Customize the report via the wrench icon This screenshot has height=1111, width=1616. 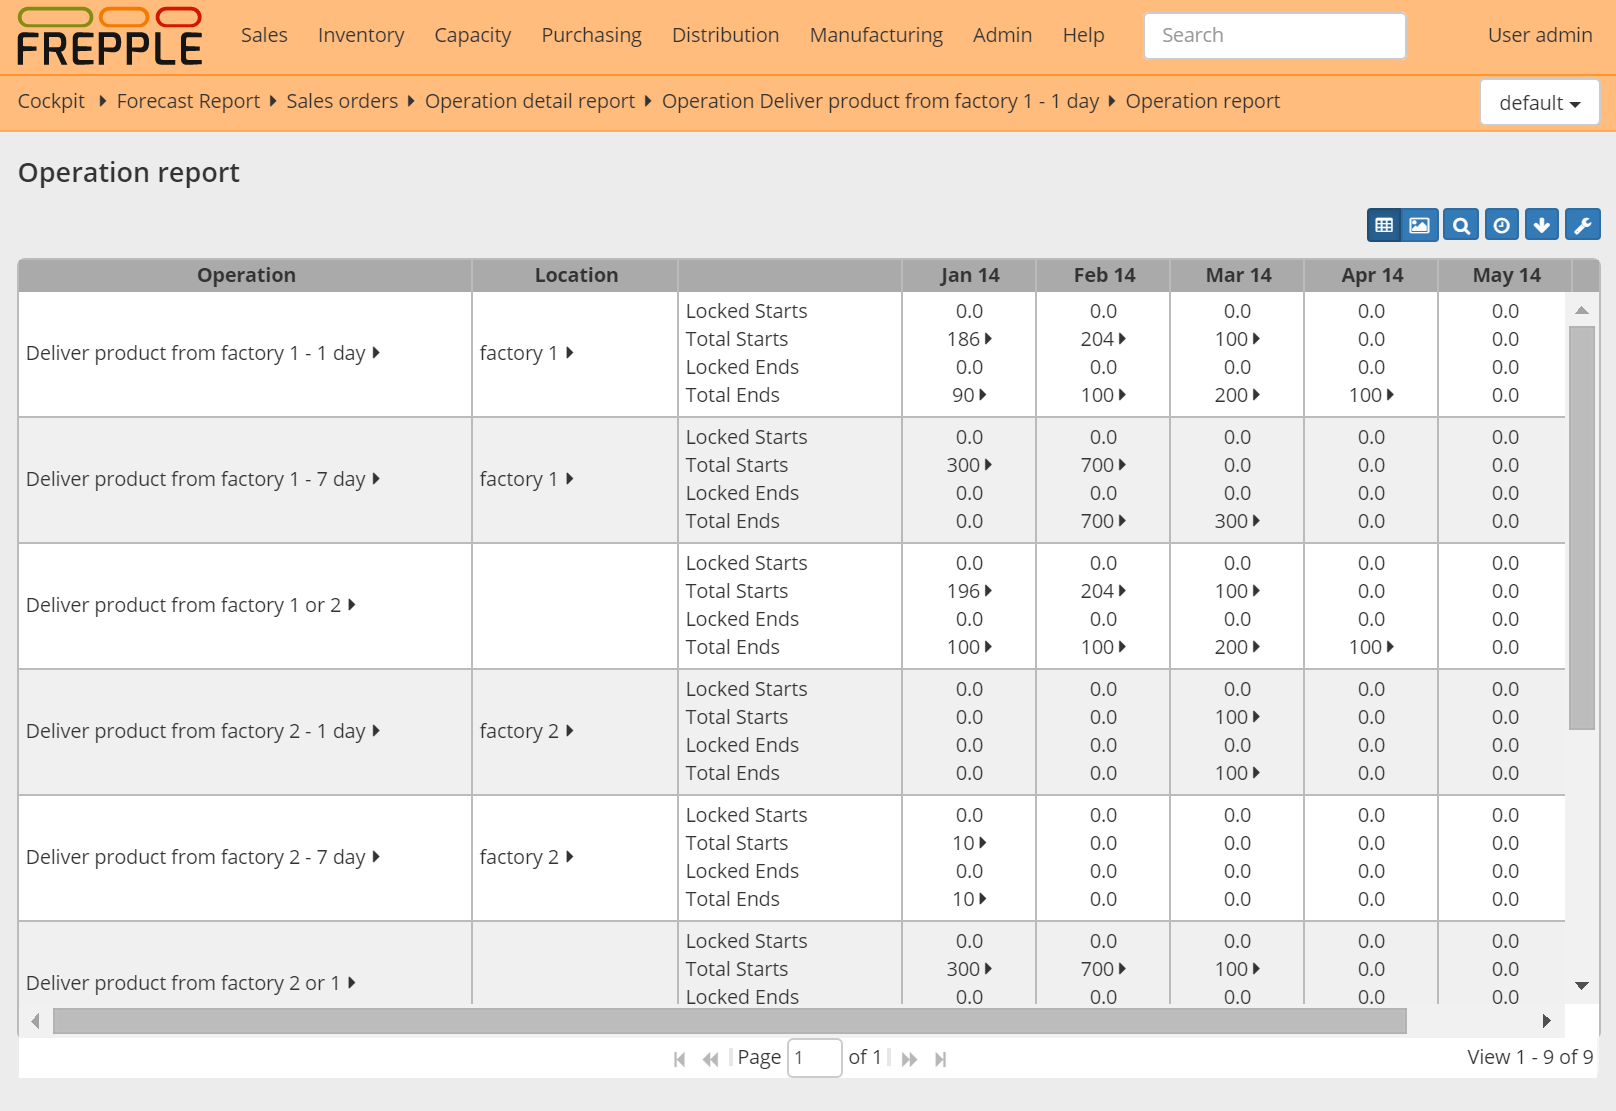click(x=1582, y=225)
